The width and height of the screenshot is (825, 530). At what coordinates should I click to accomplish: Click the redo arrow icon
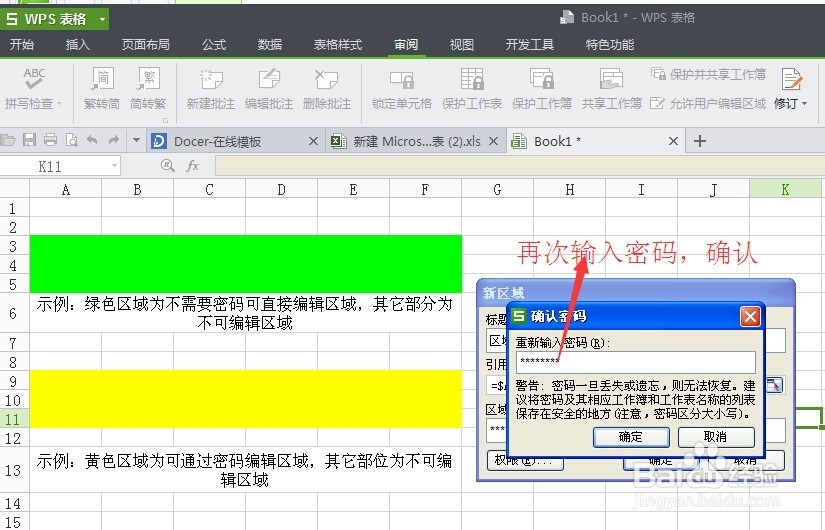click(113, 141)
